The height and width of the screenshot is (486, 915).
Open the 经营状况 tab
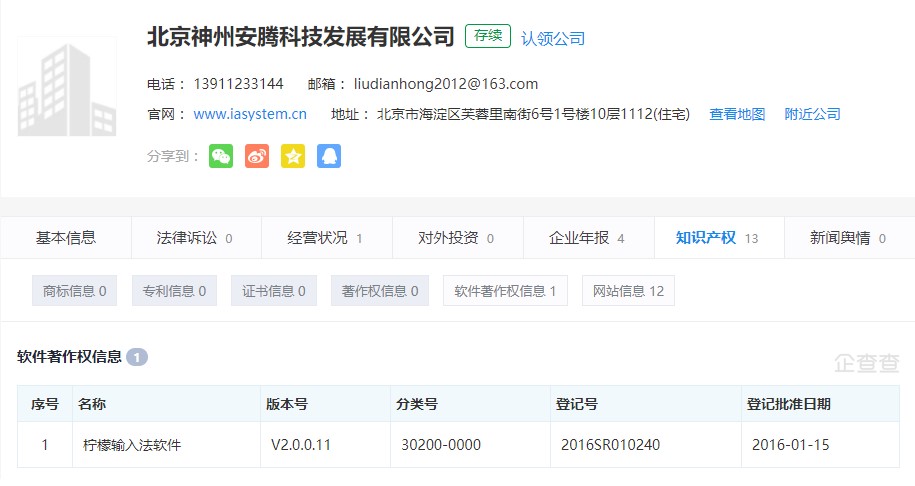pos(327,237)
